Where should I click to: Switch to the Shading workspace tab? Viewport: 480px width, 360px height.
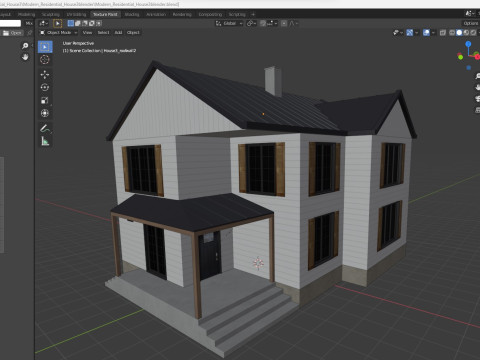132,14
